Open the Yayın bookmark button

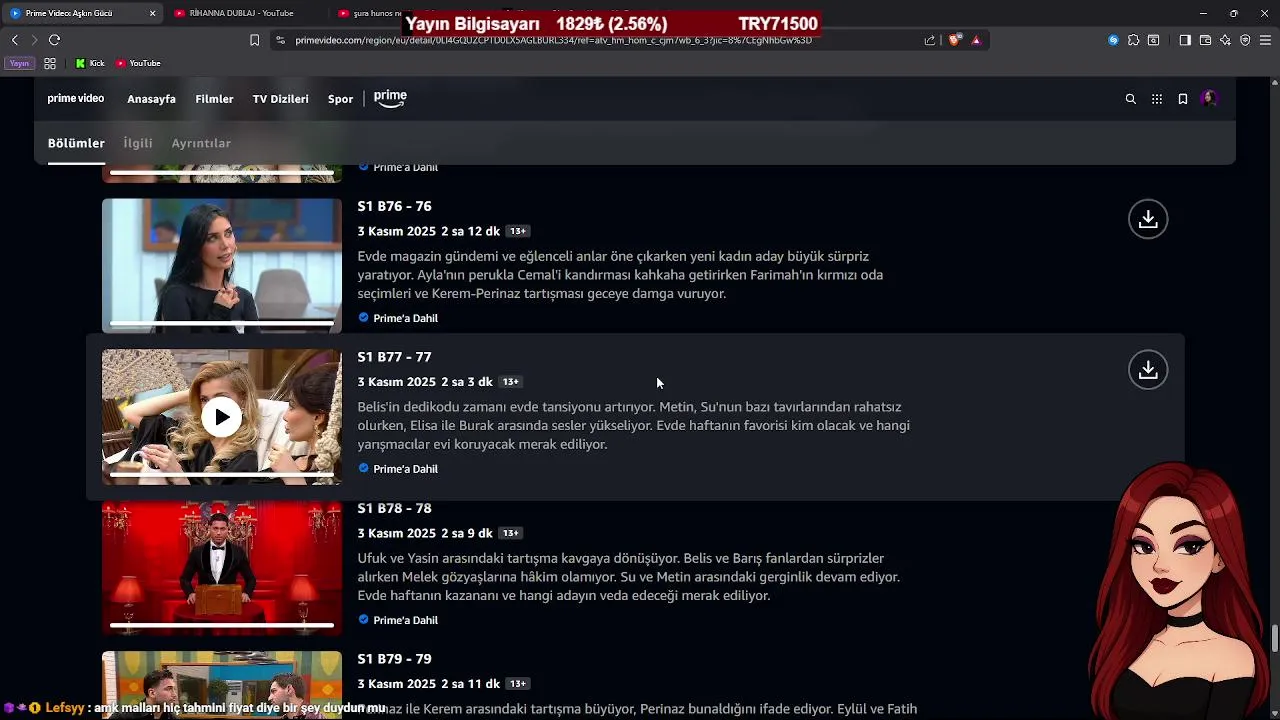pos(19,63)
